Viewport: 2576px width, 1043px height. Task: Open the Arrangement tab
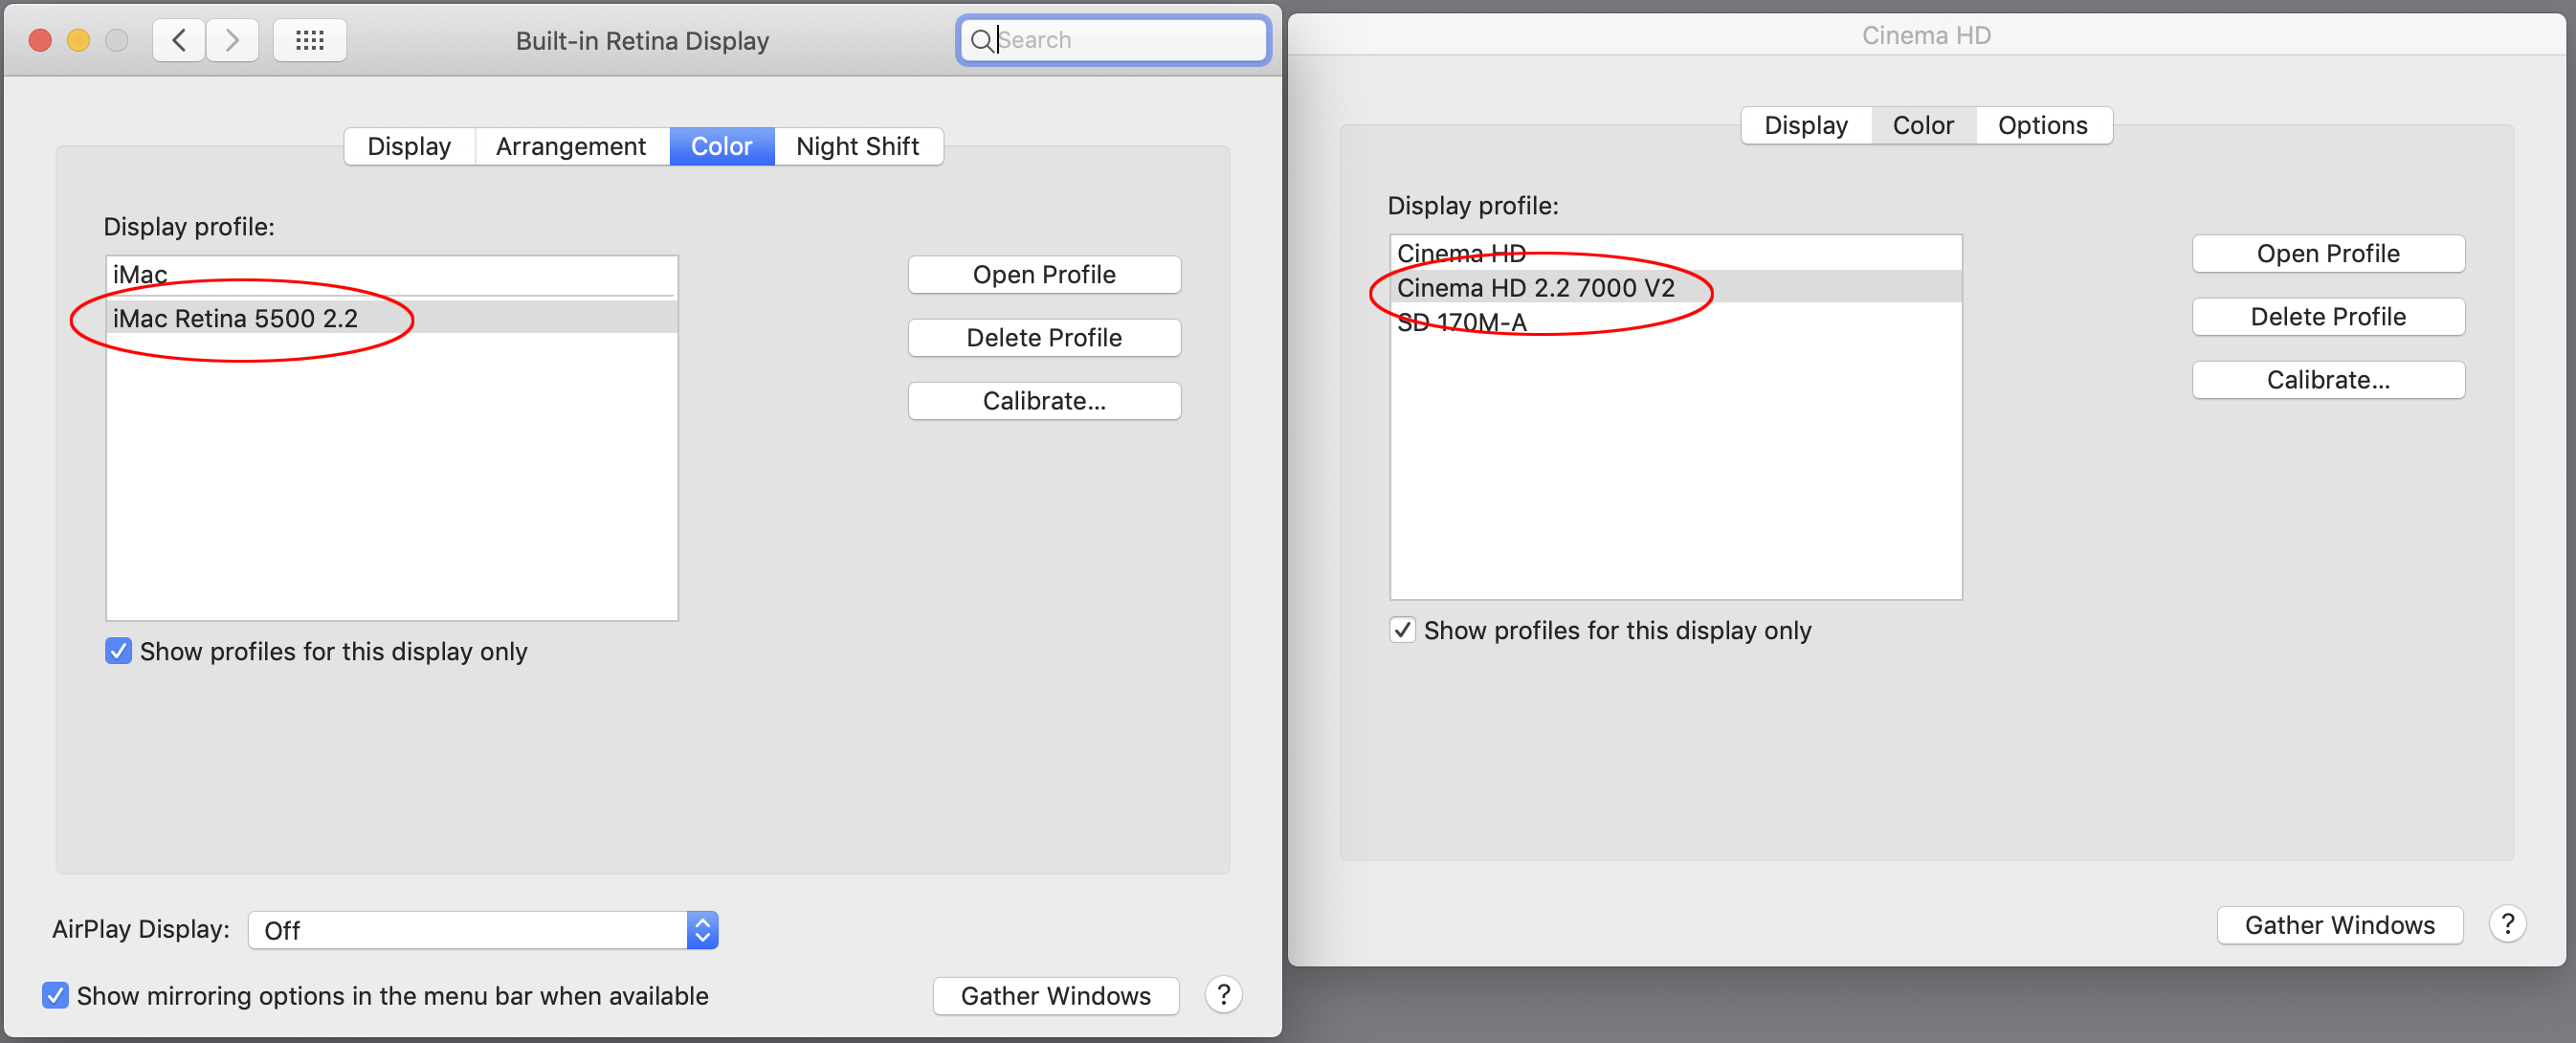571,146
